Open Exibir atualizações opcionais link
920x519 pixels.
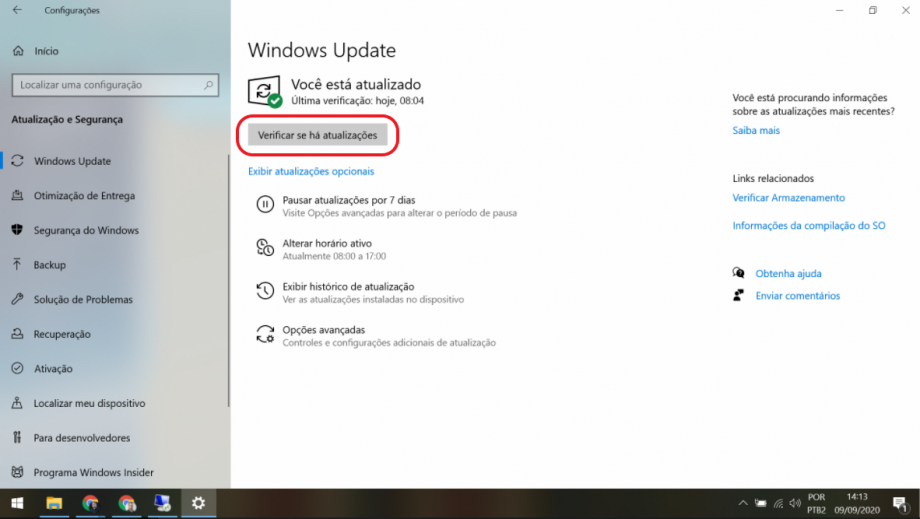click(311, 172)
